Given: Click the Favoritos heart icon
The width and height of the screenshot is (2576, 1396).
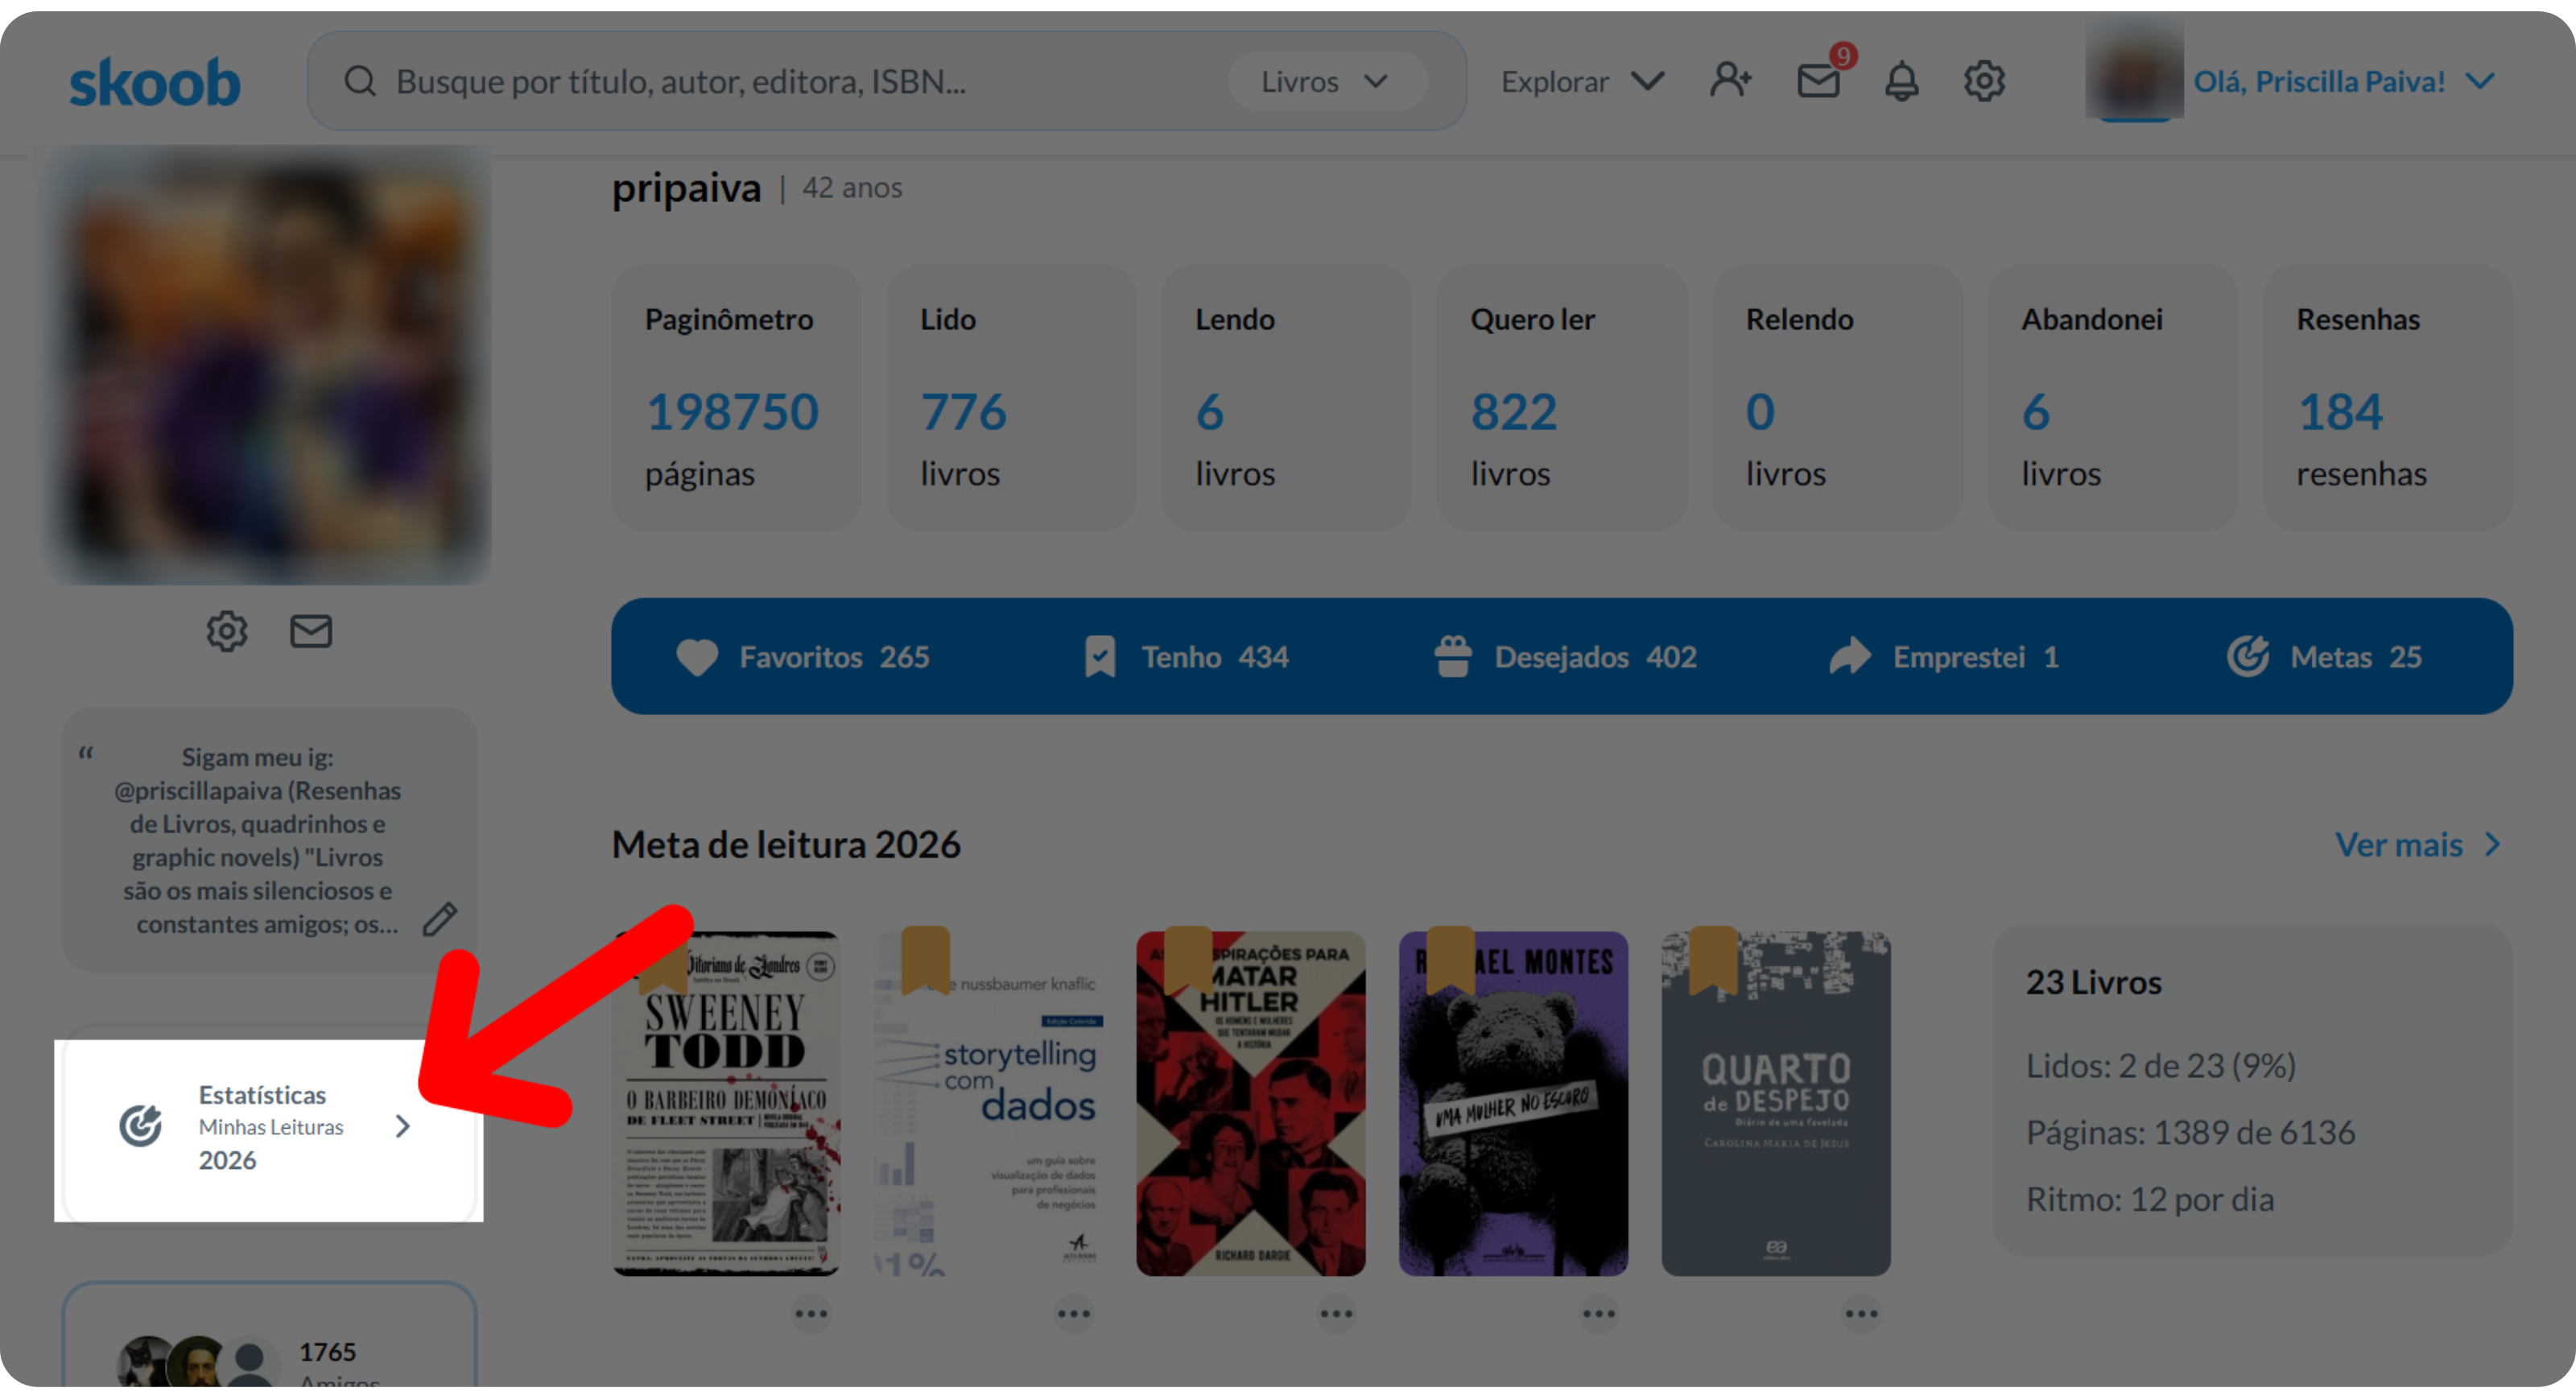Looking at the screenshot, I should [x=697, y=657].
